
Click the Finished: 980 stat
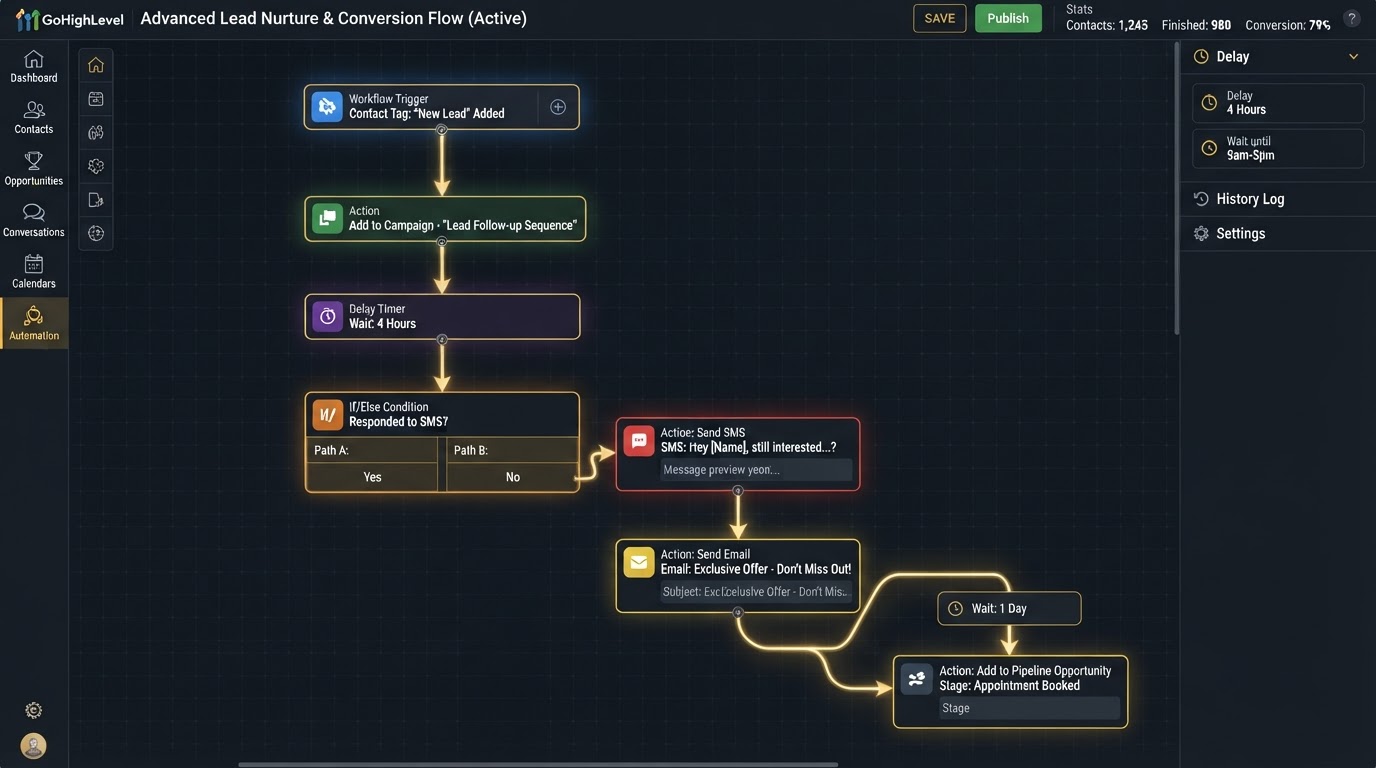[x=1196, y=25]
